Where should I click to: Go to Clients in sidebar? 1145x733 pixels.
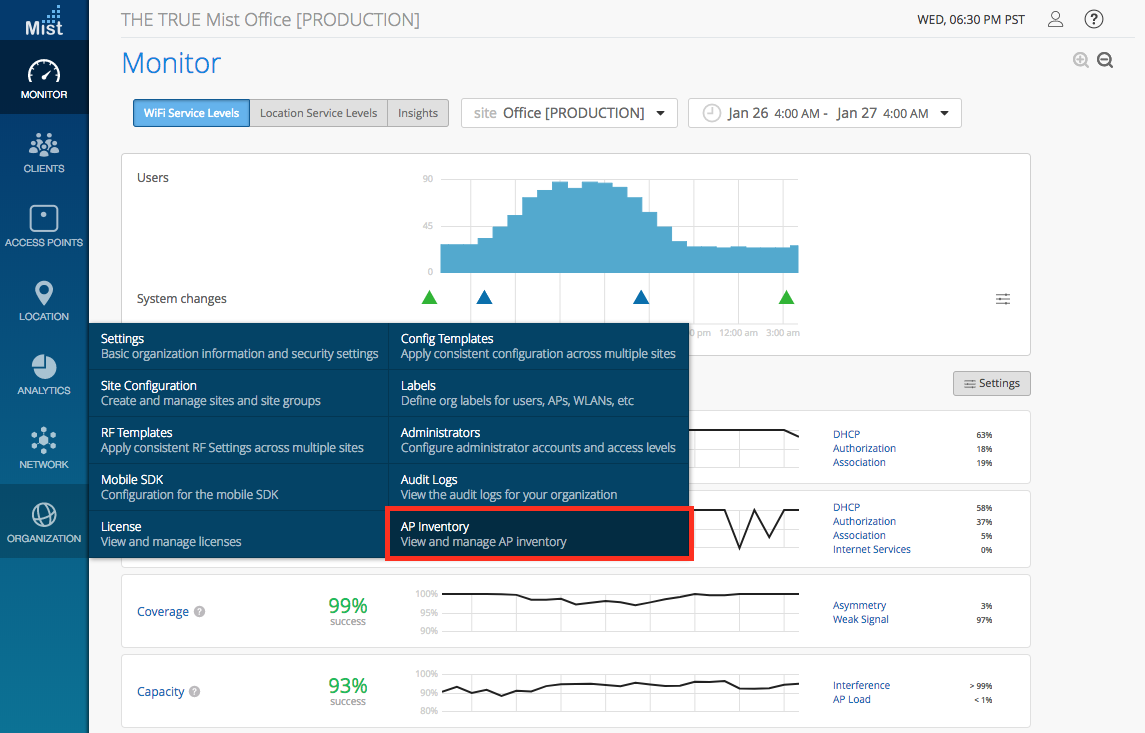click(44, 153)
